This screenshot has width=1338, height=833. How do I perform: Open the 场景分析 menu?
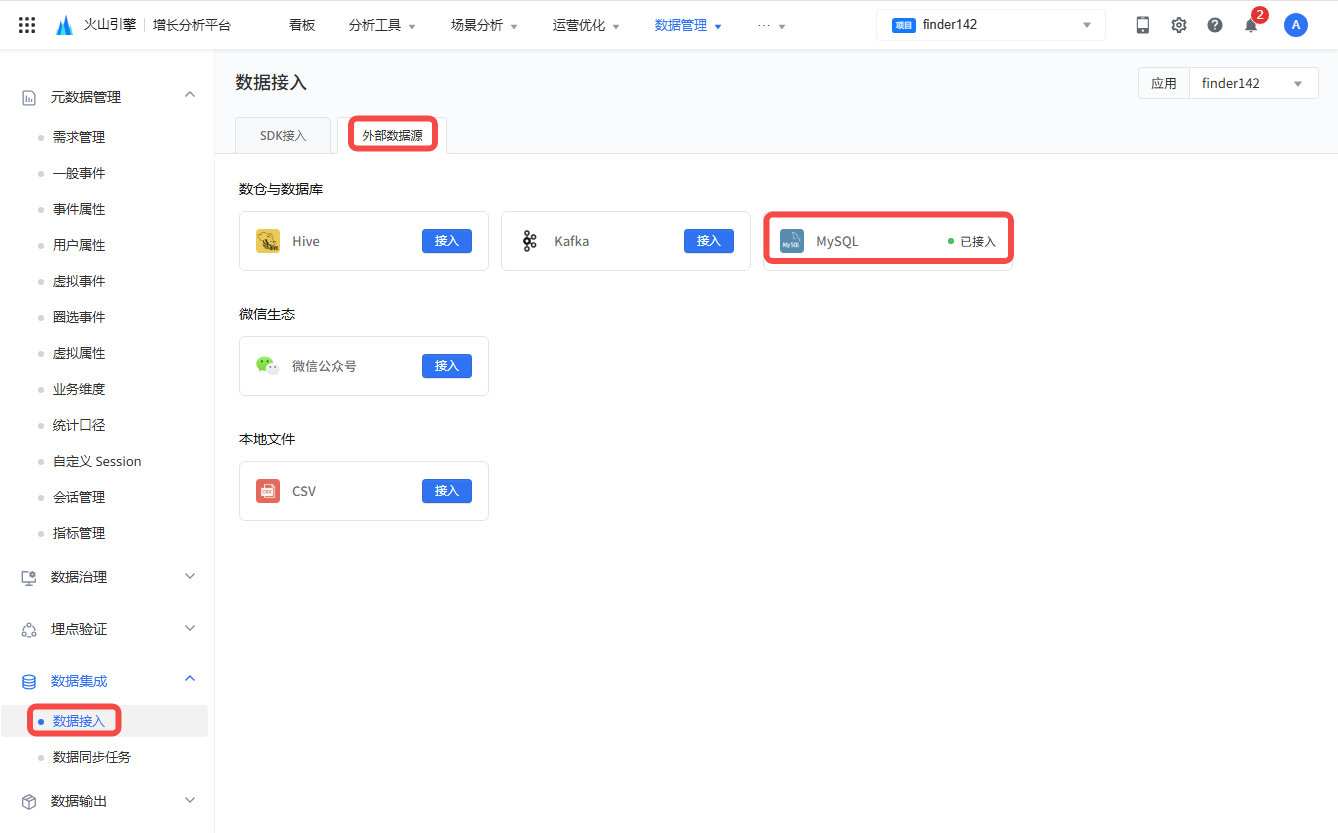pos(485,25)
